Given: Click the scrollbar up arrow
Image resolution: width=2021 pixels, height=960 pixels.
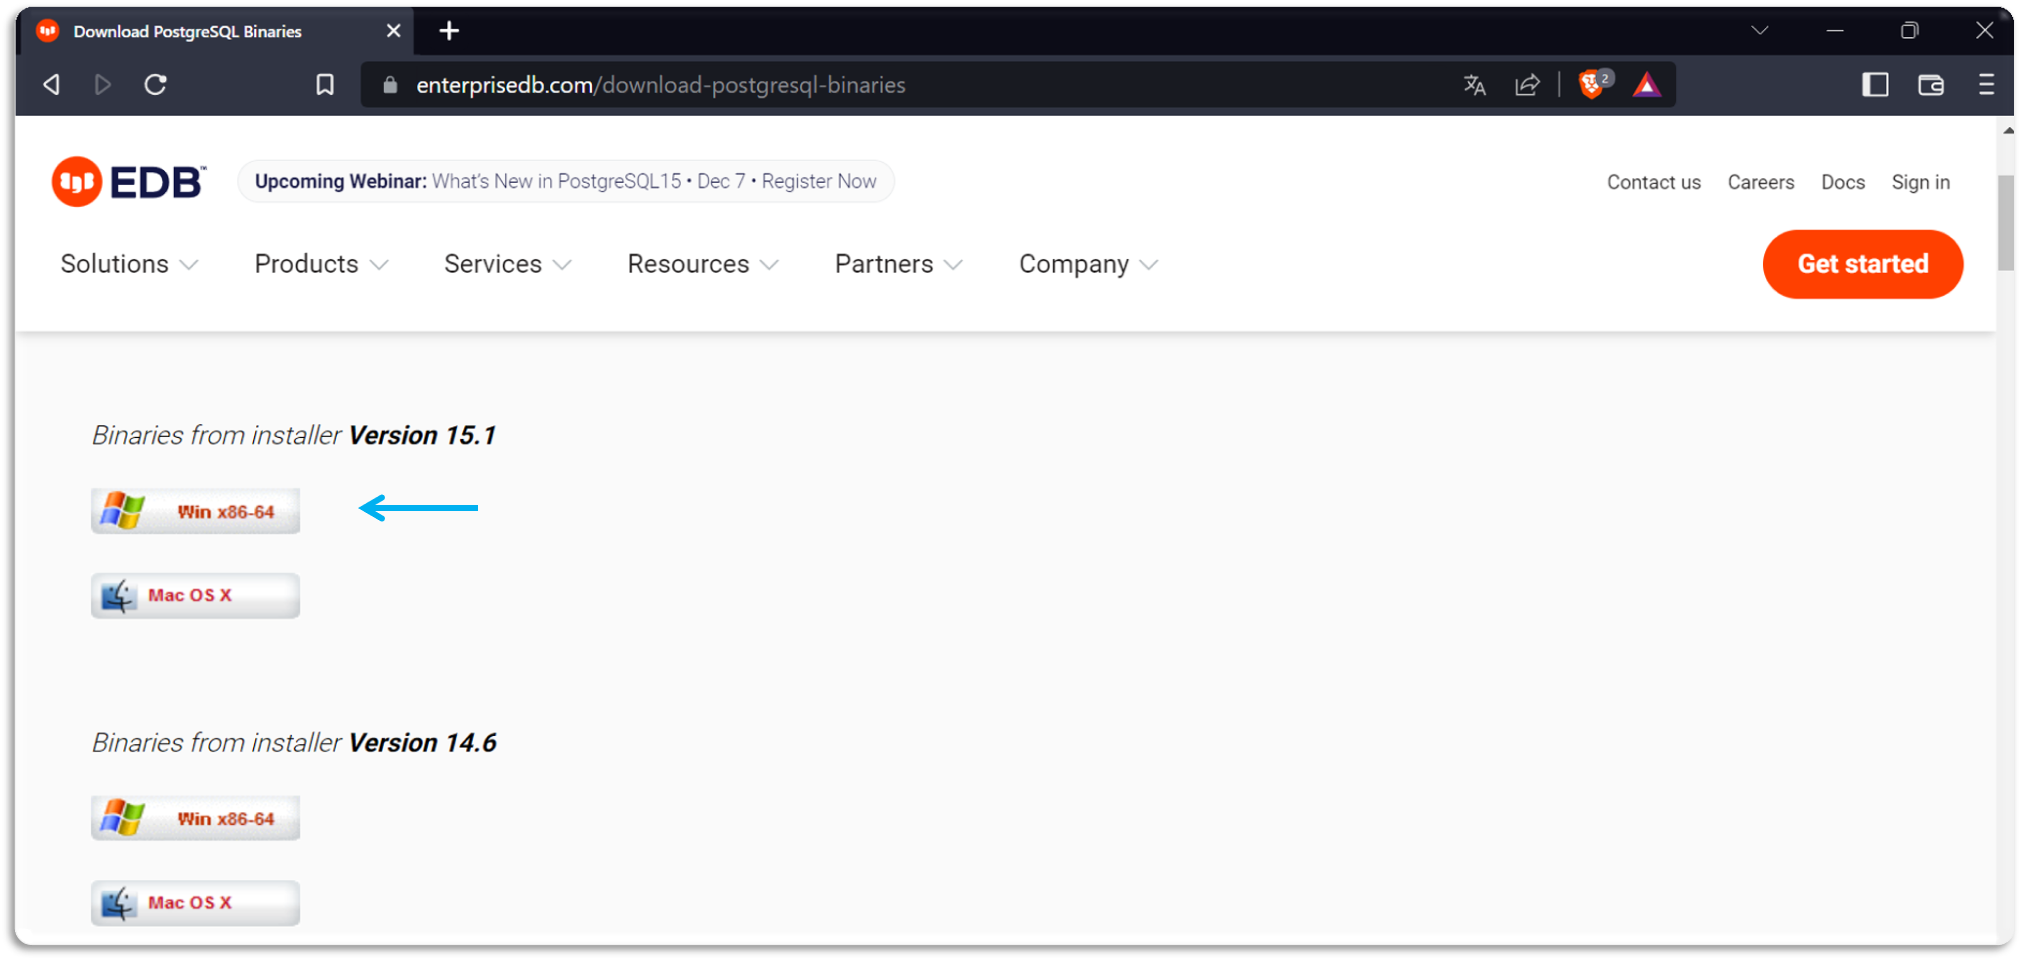Looking at the screenshot, I should tap(2007, 130).
